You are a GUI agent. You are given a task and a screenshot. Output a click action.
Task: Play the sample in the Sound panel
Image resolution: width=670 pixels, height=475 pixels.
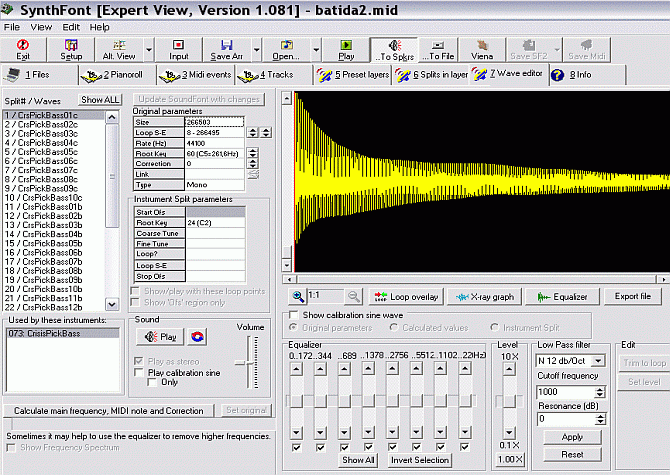pos(160,337)
